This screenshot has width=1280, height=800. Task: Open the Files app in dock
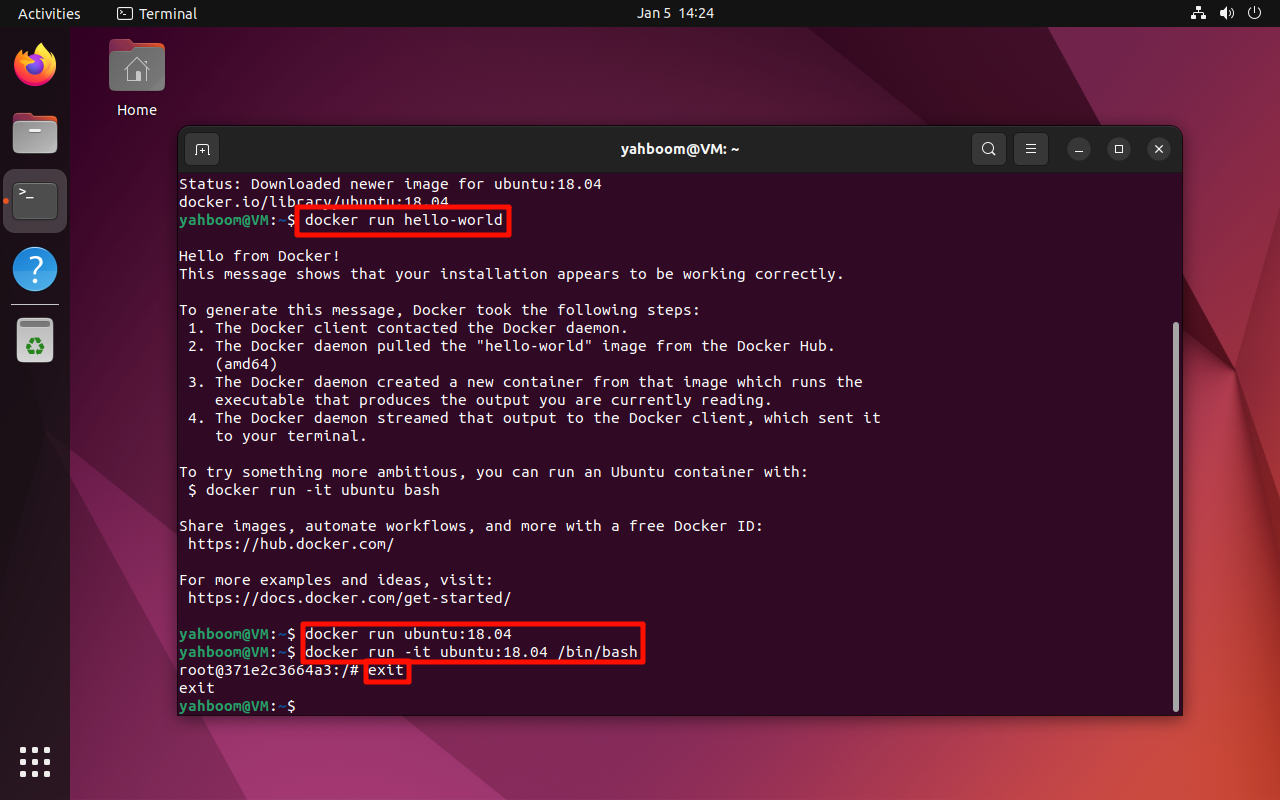35,133
